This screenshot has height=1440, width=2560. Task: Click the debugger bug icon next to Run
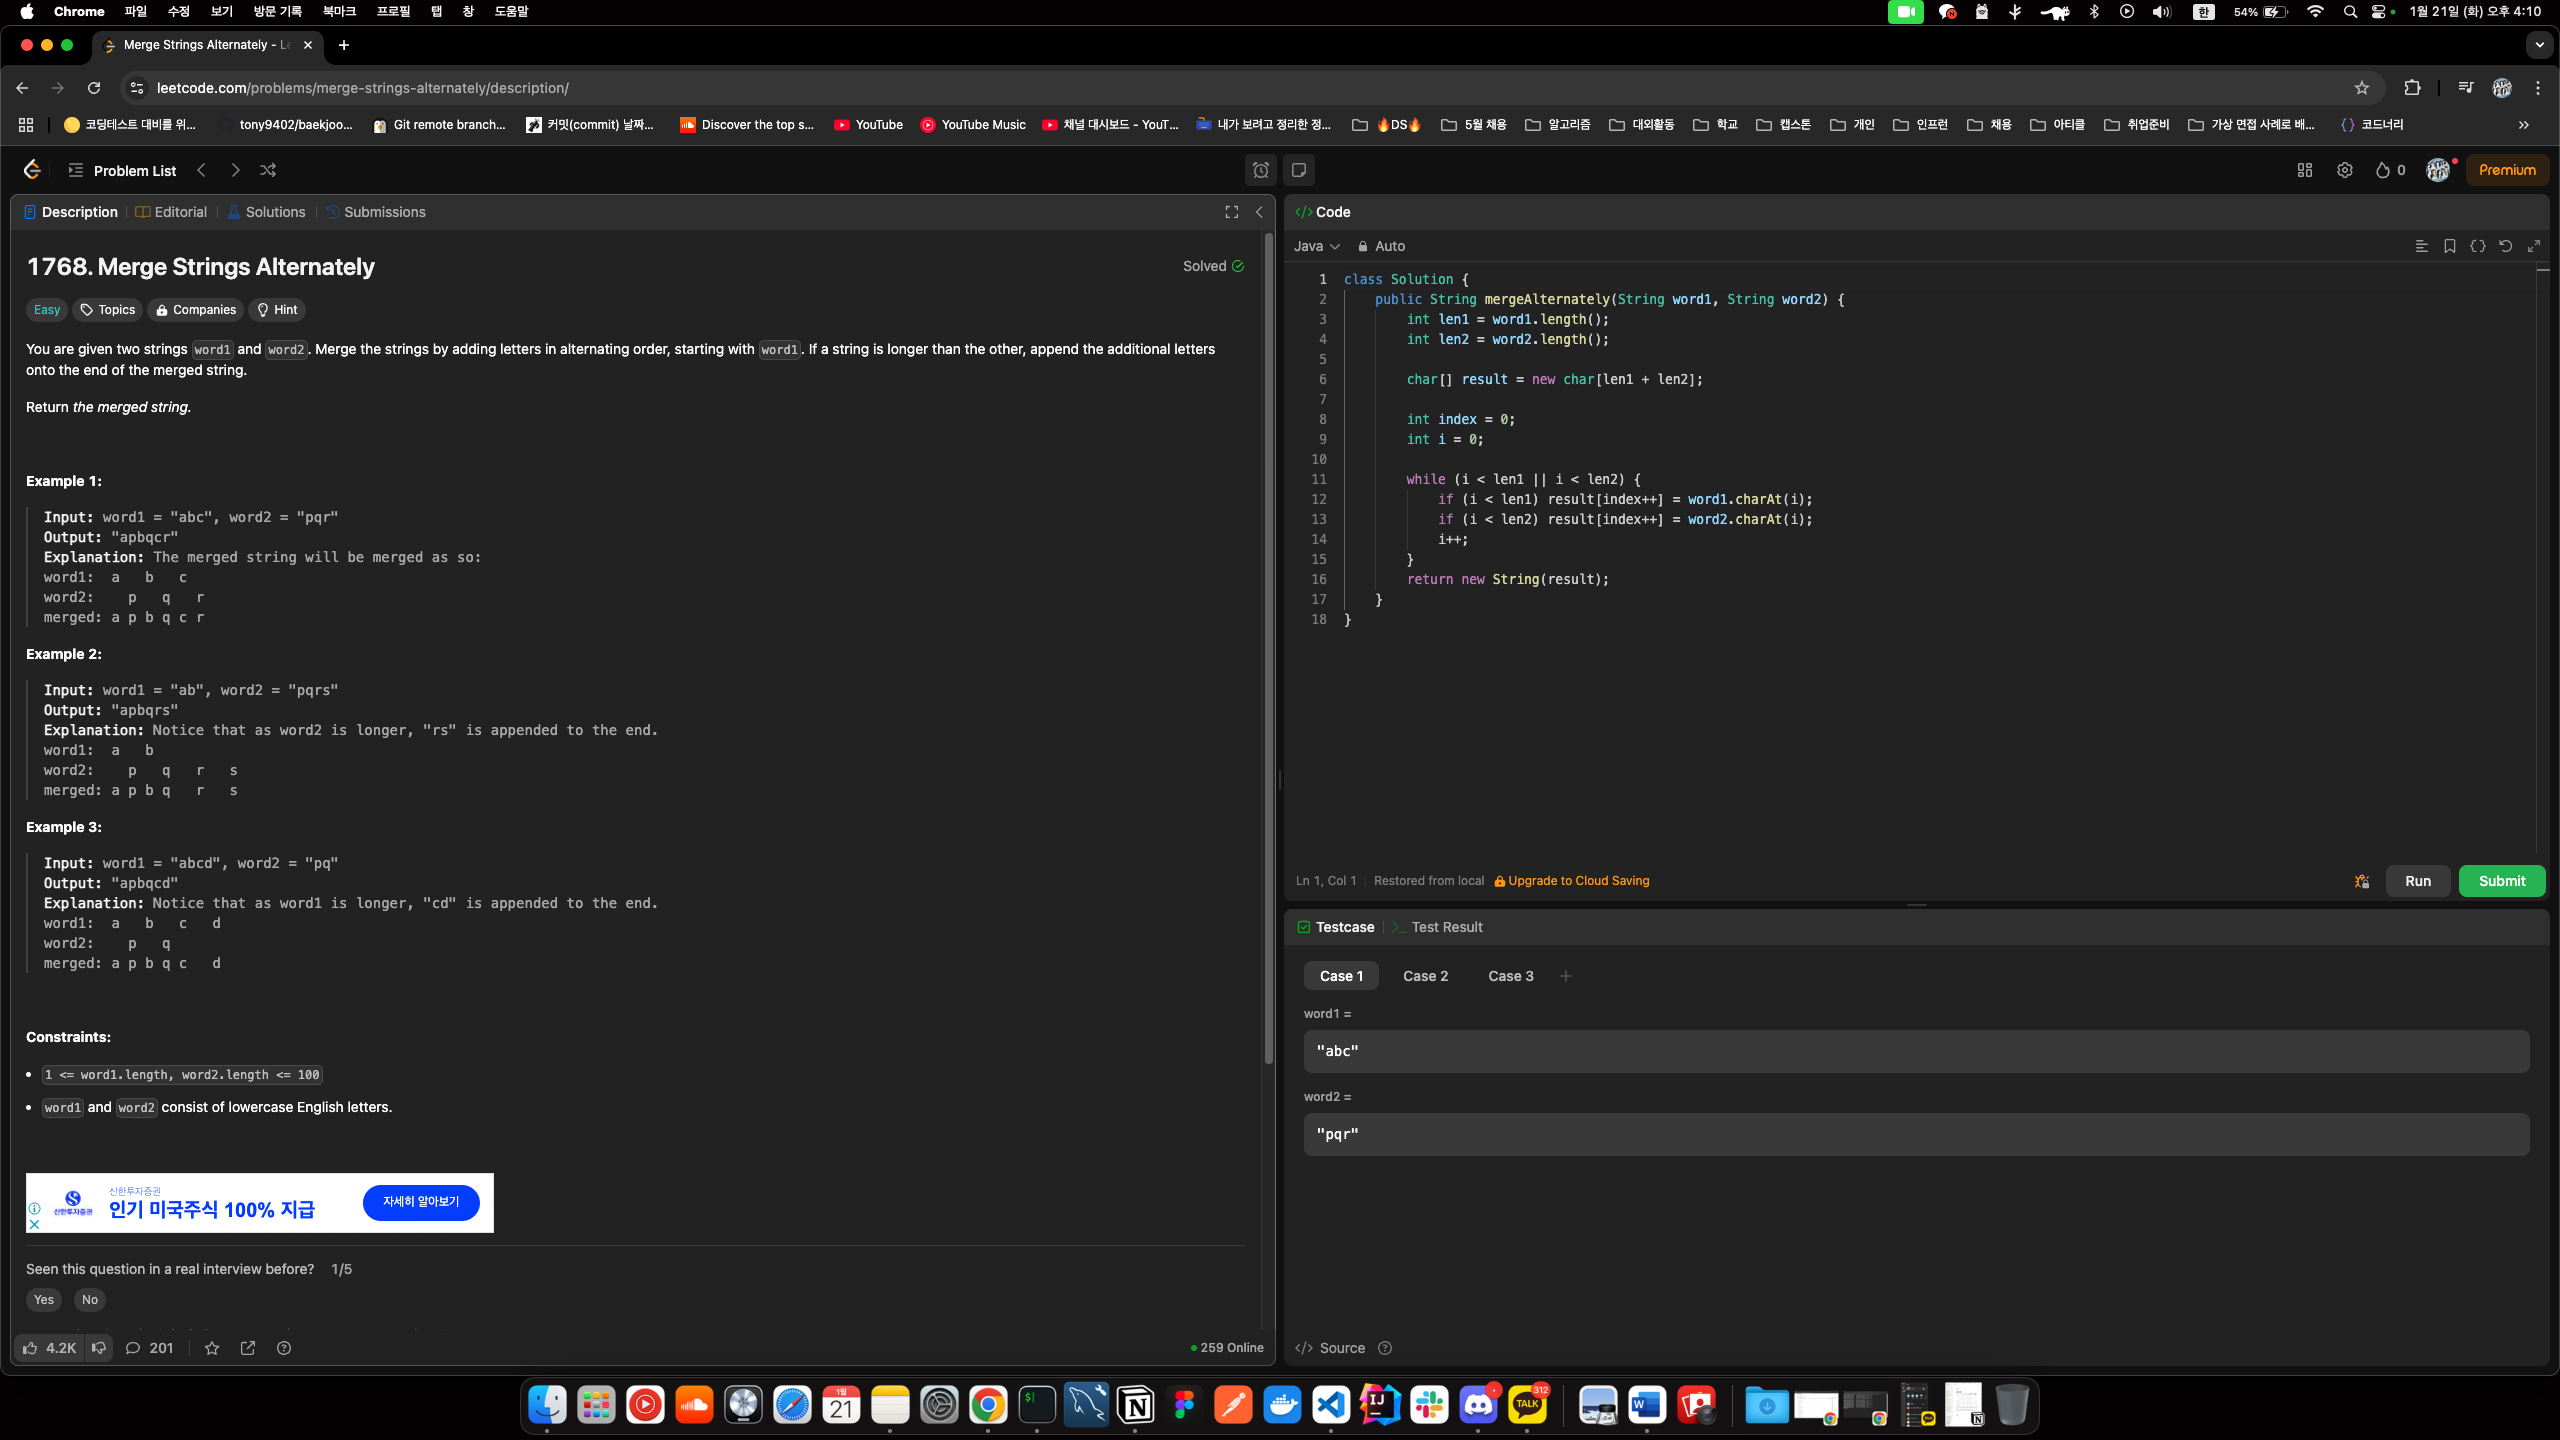tap(2362, 881)
